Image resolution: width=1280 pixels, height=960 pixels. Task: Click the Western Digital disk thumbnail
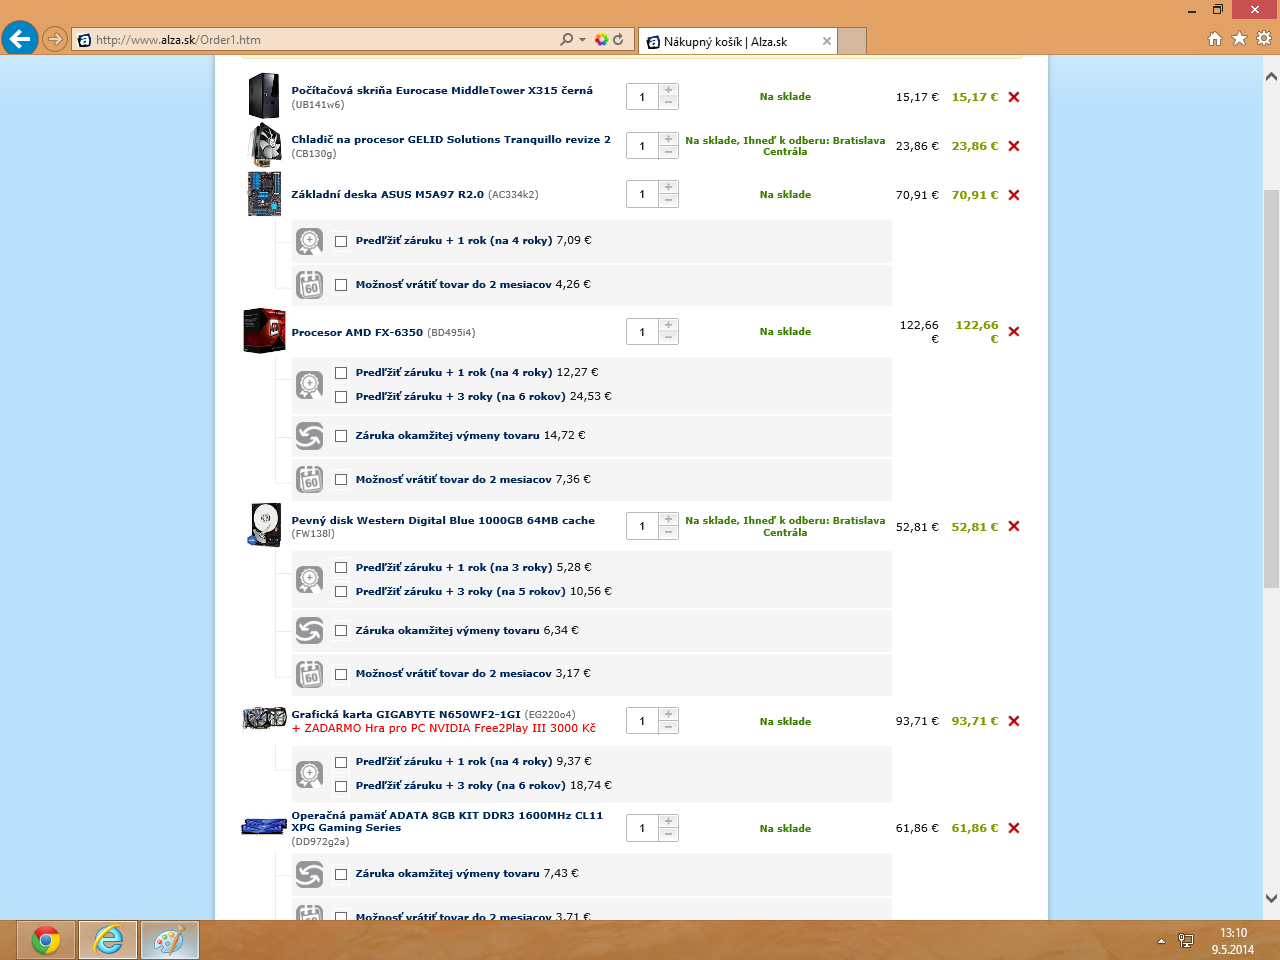pos(265,525)
